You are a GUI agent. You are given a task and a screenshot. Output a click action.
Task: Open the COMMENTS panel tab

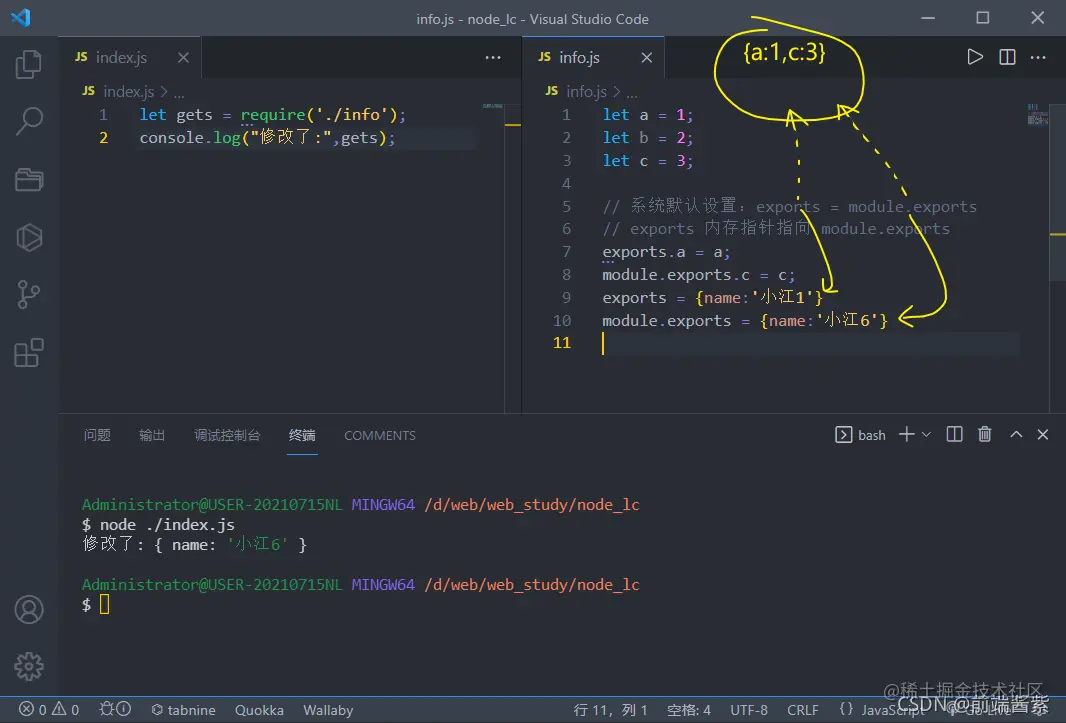(379, 435)
